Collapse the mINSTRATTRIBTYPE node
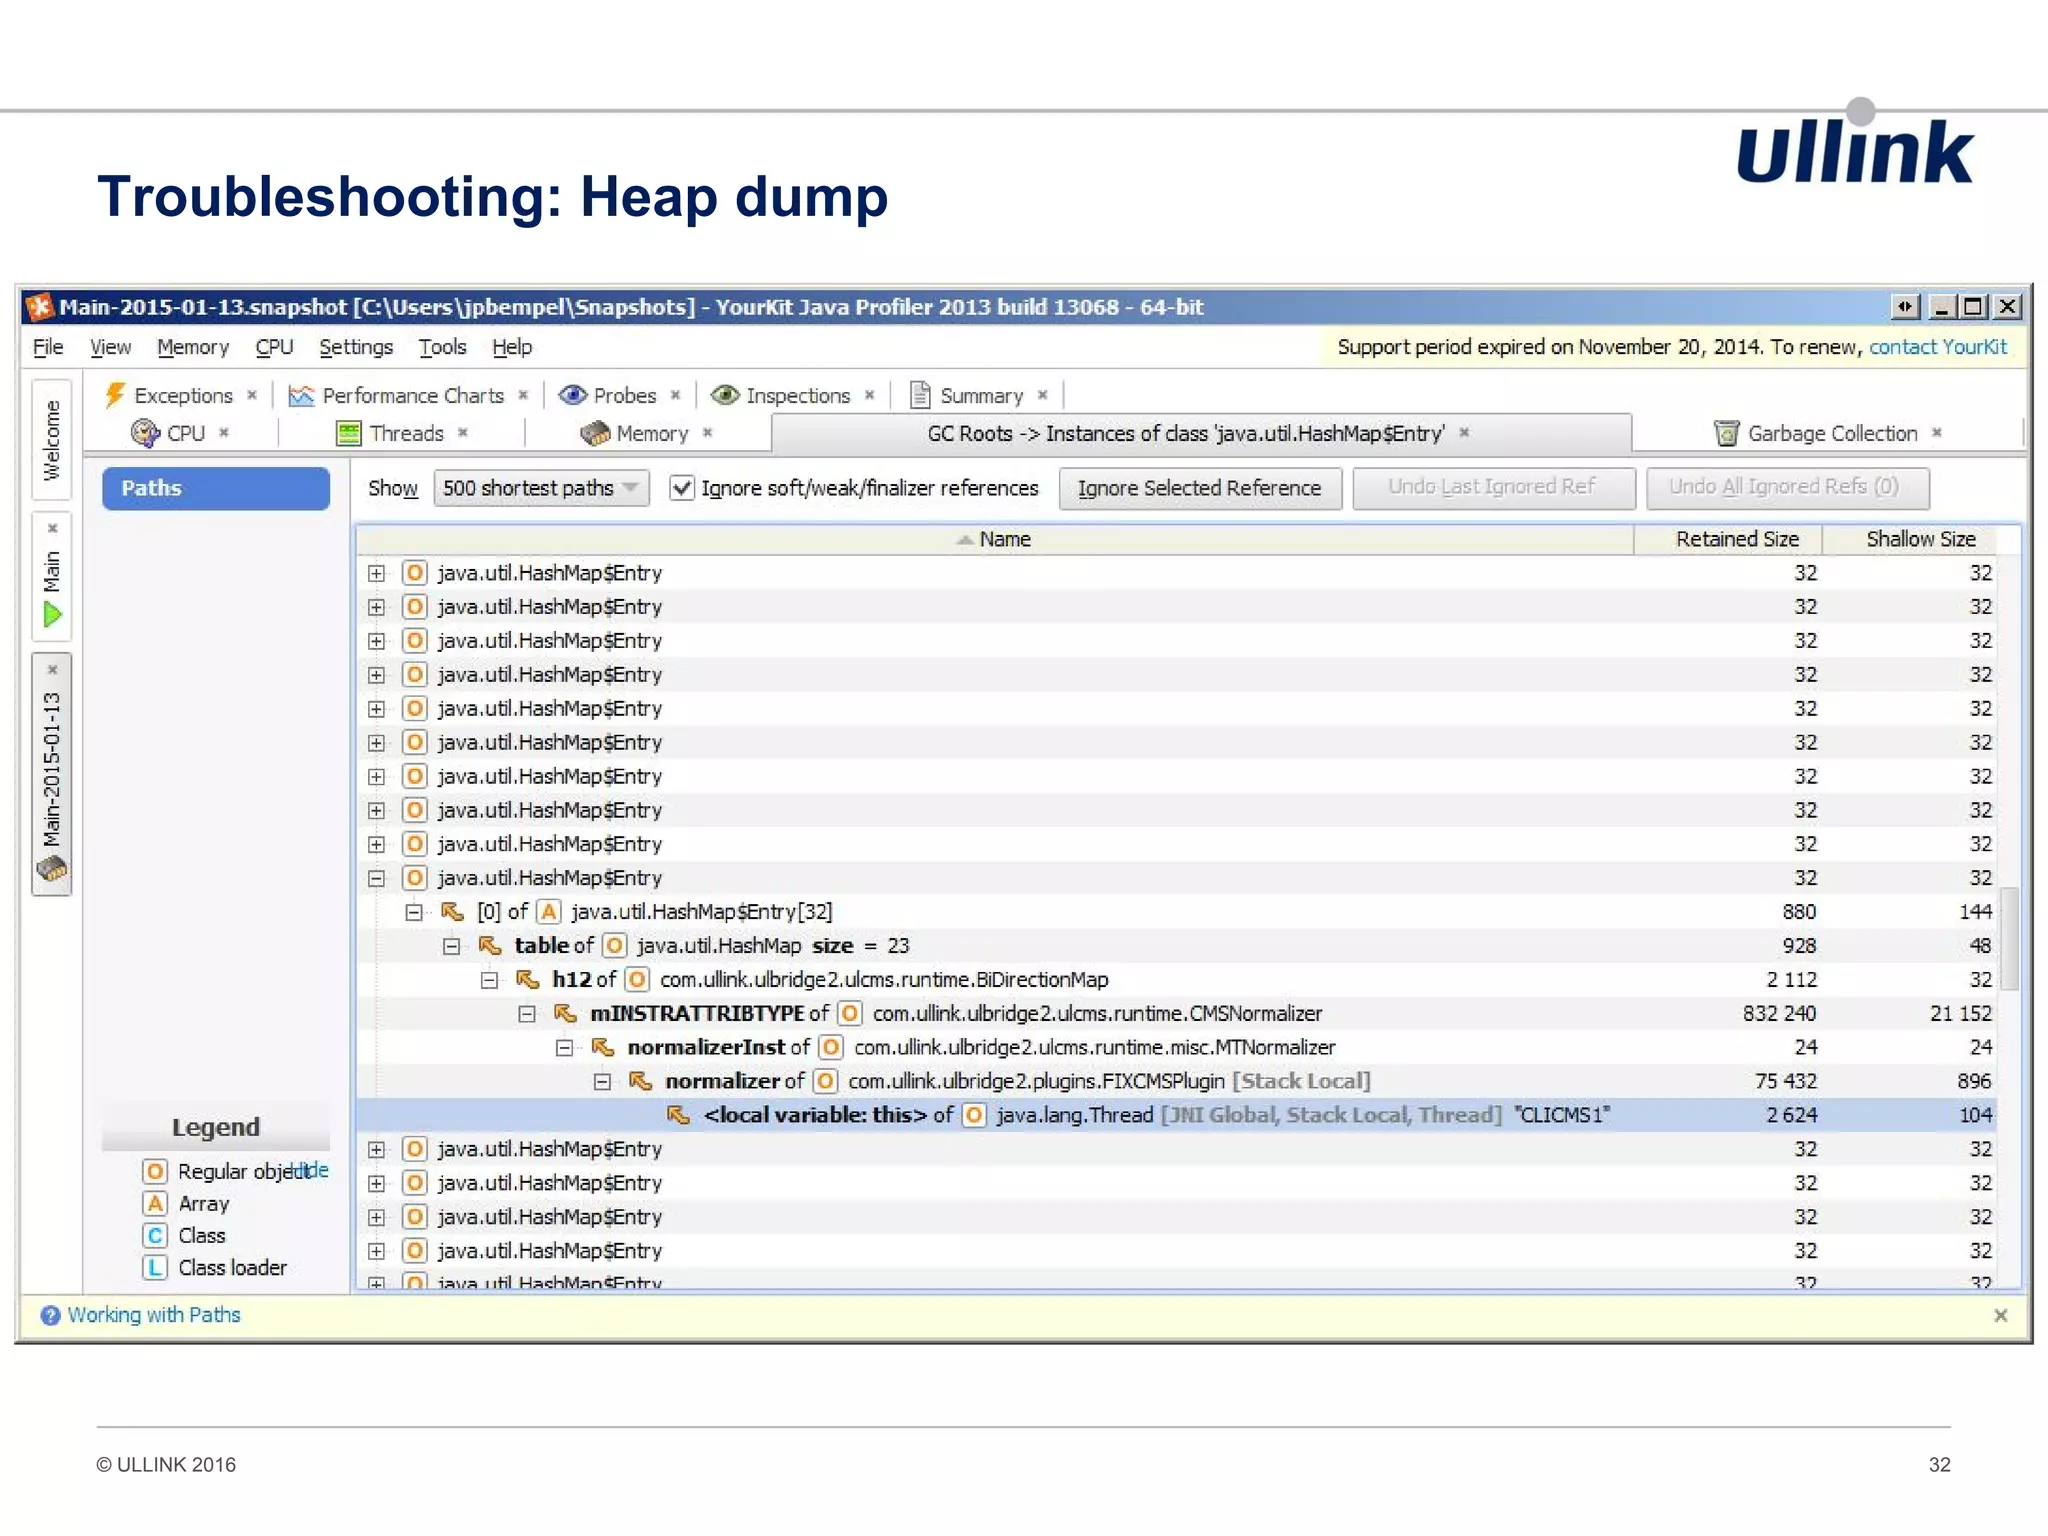Image resolution: width=2048 pixels, height=1536 pixels. pyautogui.click(x=527, y=1014)
